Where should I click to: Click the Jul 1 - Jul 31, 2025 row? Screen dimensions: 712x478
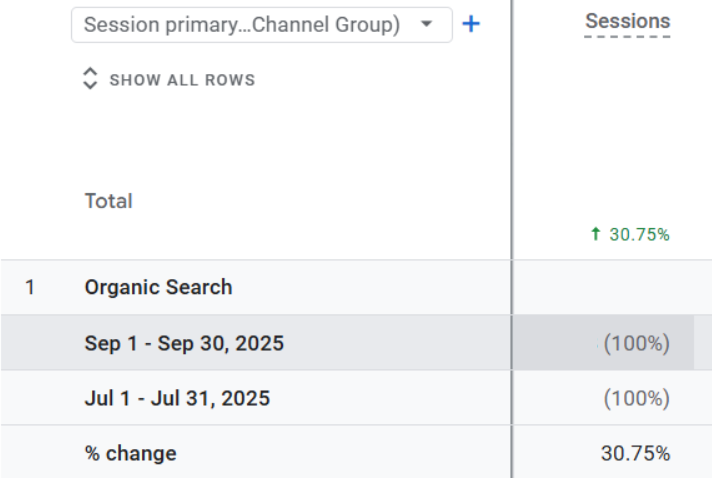[x=177, y=399]
